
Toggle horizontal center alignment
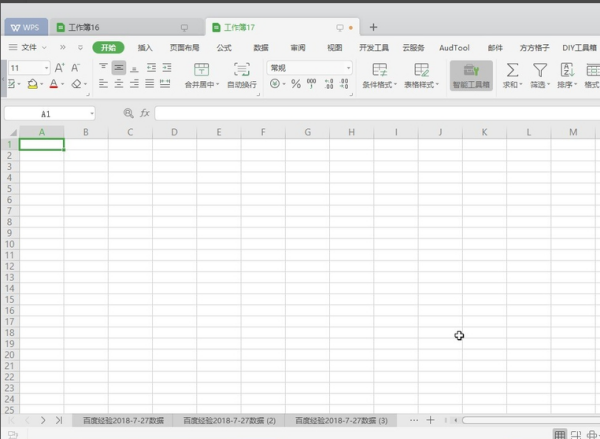[119, 84]
